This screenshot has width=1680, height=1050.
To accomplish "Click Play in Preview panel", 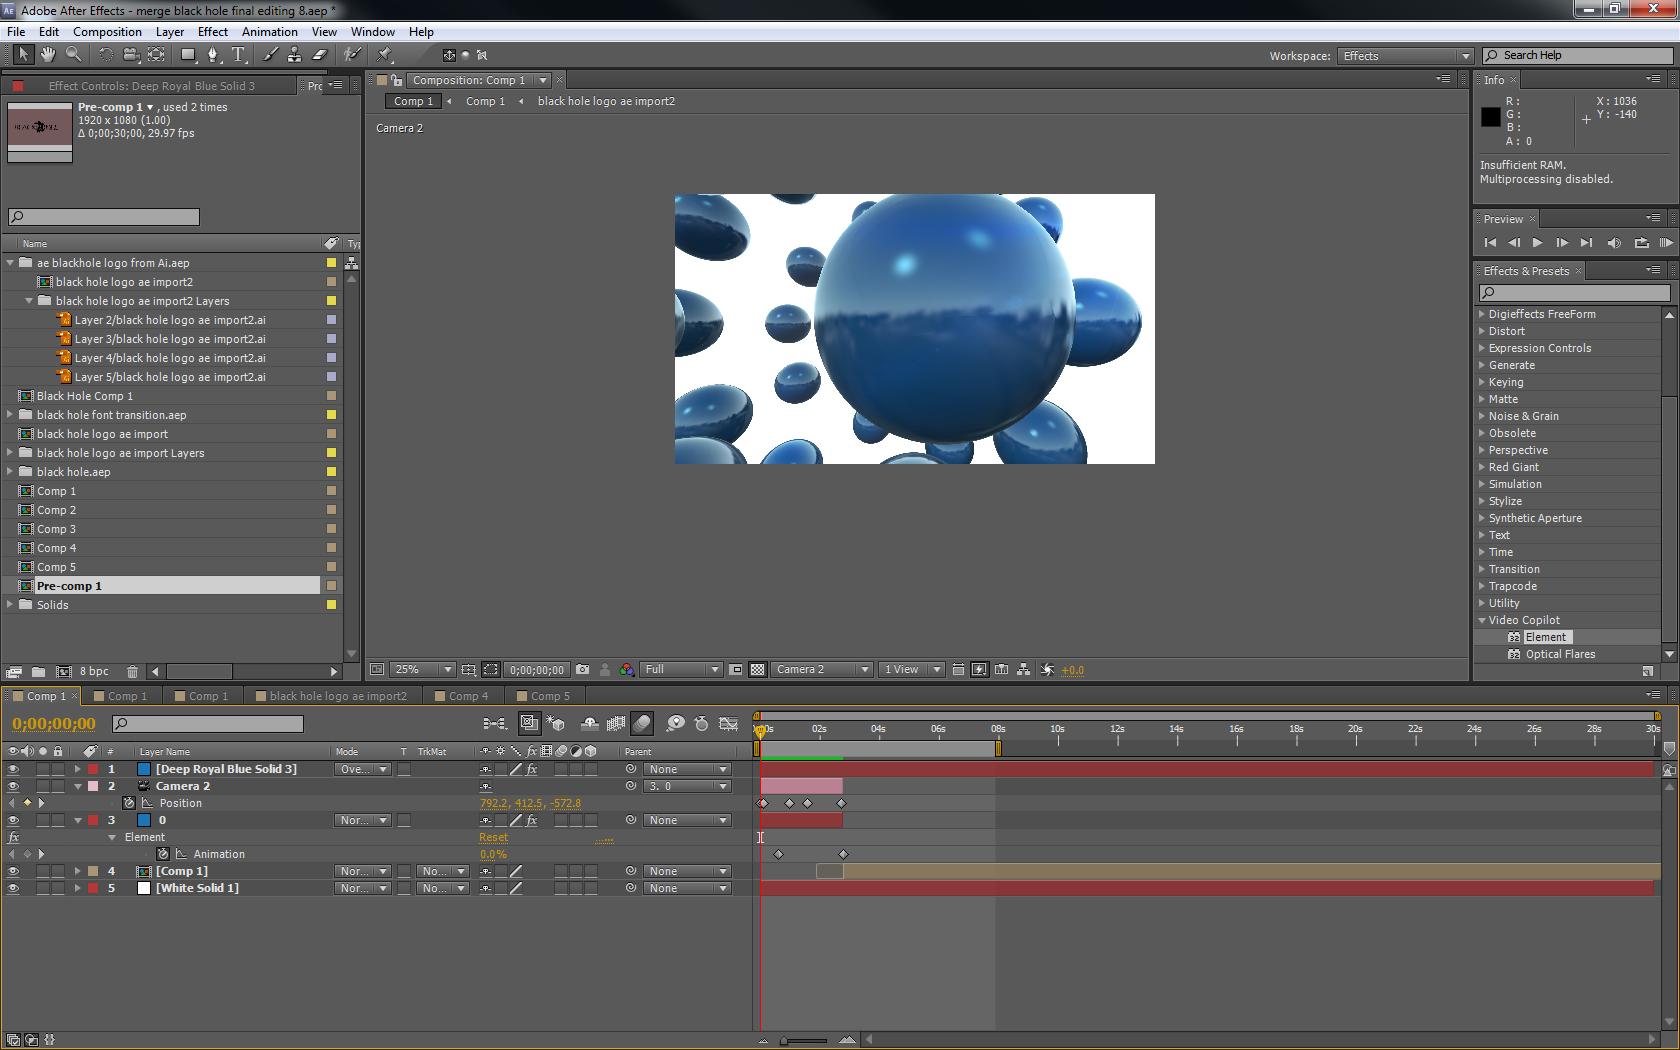I will 1537,243.
